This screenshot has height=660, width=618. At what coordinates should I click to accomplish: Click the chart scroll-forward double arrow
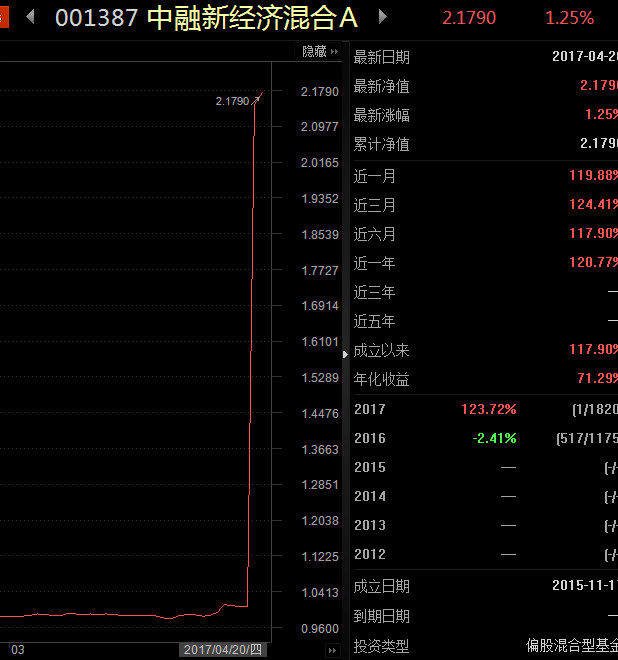[x=332, y=650]
